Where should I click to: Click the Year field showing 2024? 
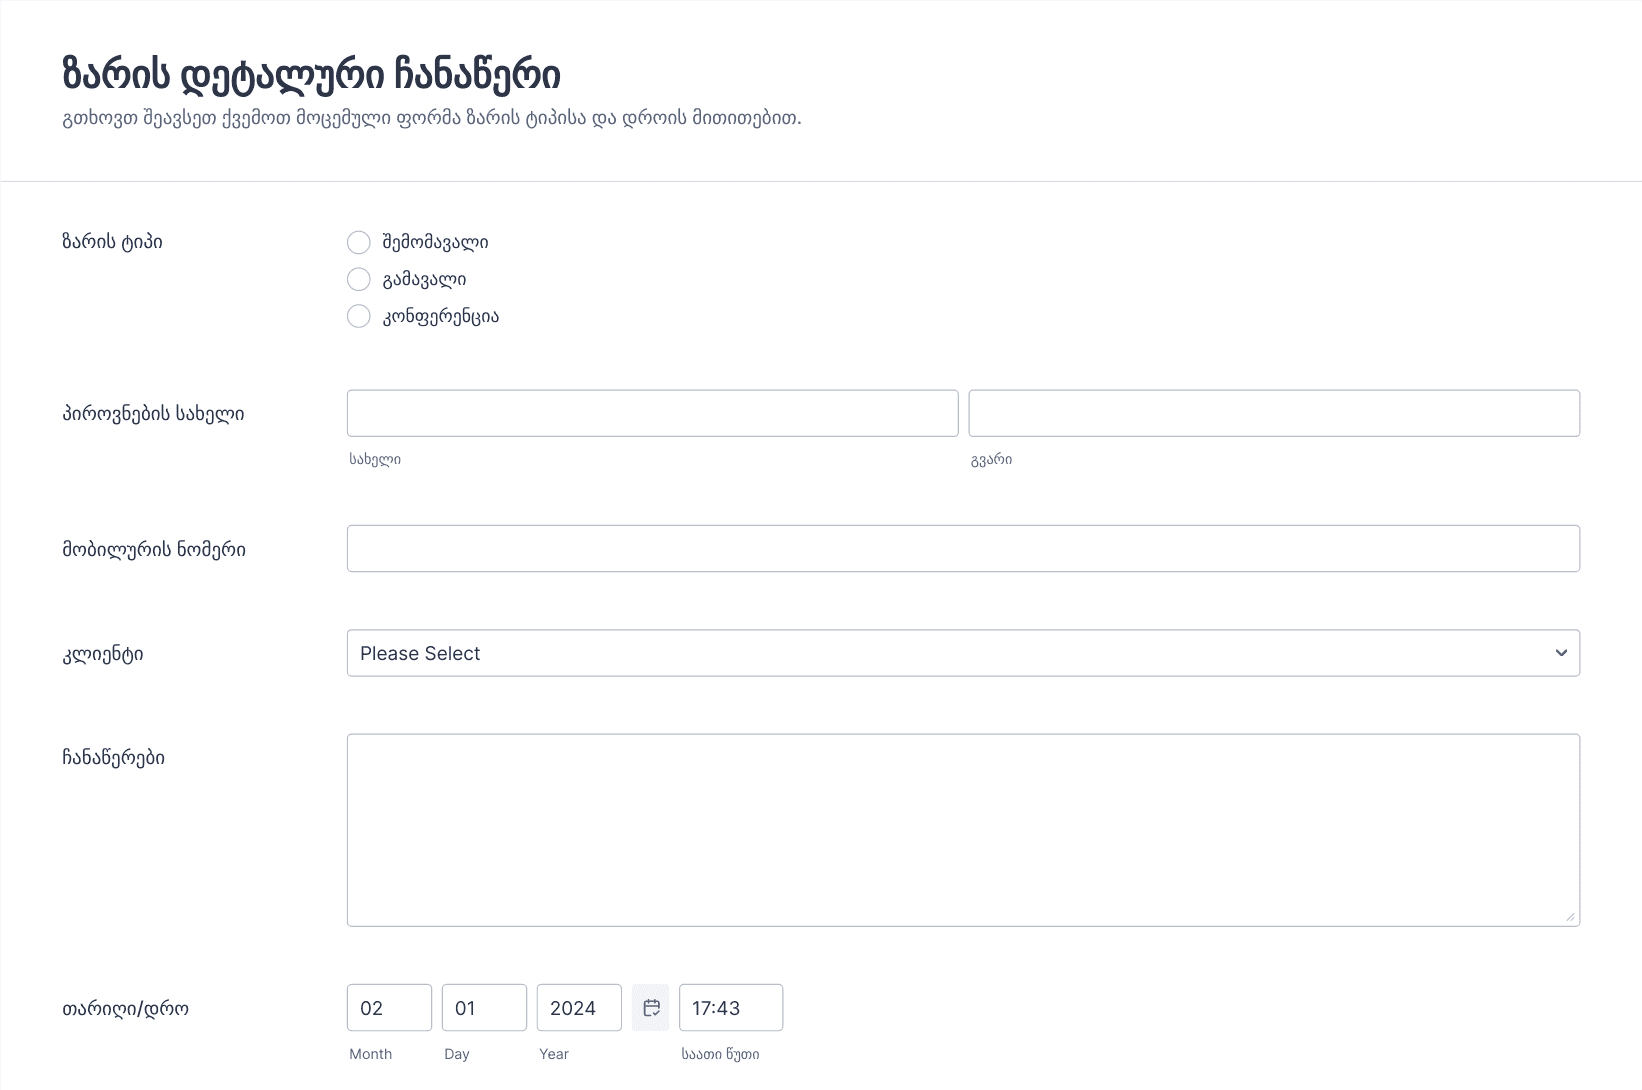(x=579, y=1008)
